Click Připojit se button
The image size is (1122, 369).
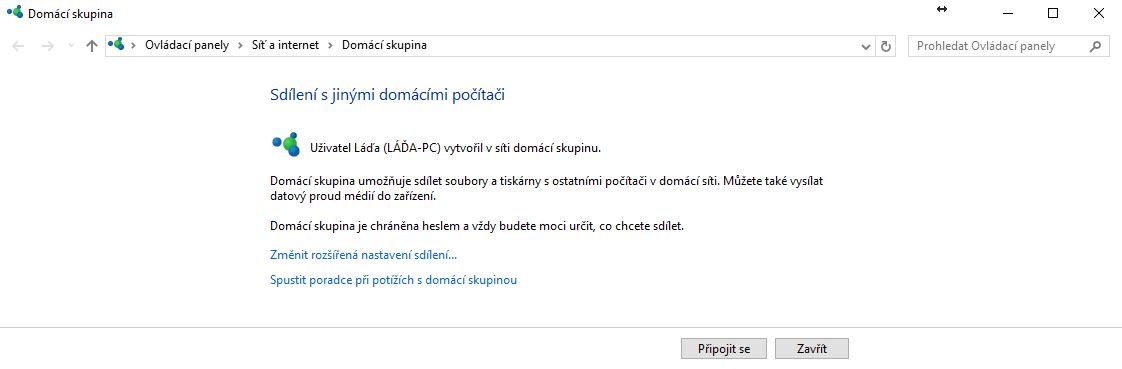click(x=724, y=349)
